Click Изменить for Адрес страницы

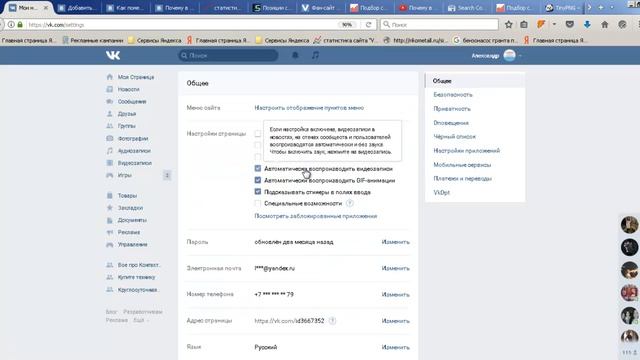tap(396, 321)
